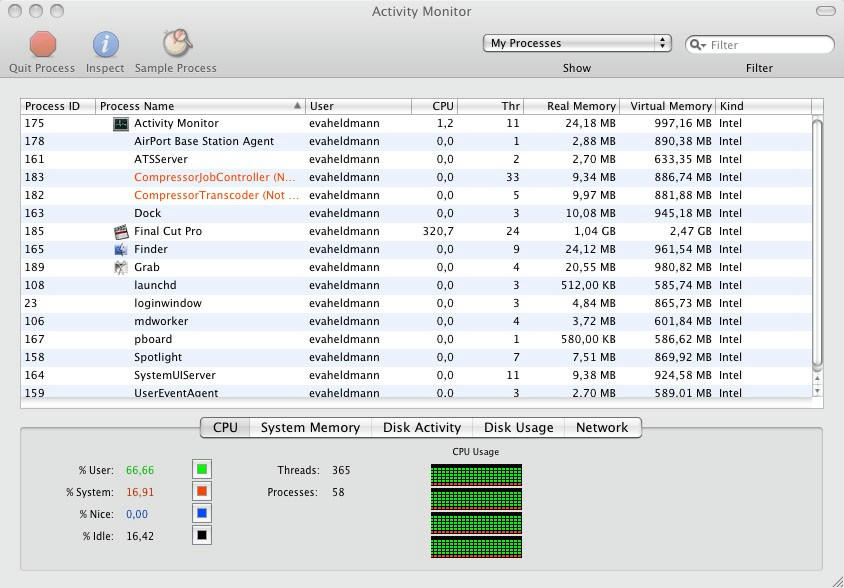844x588 pixels.
Task: Select the mdworker process row
Action: (416, 321)
